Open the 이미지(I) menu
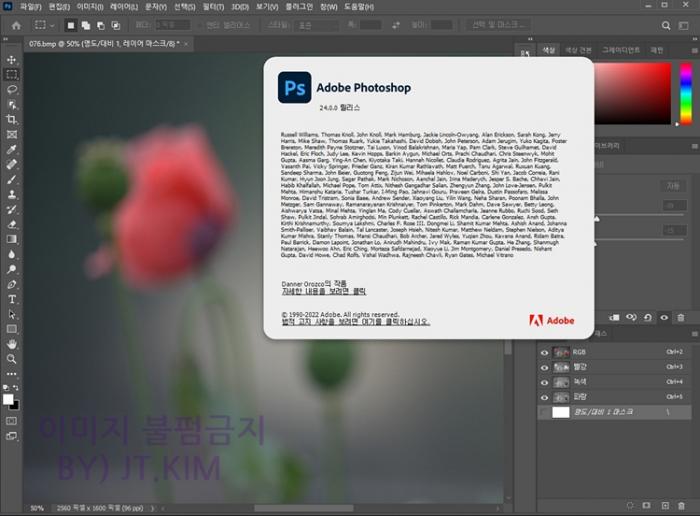 [90, 7]
